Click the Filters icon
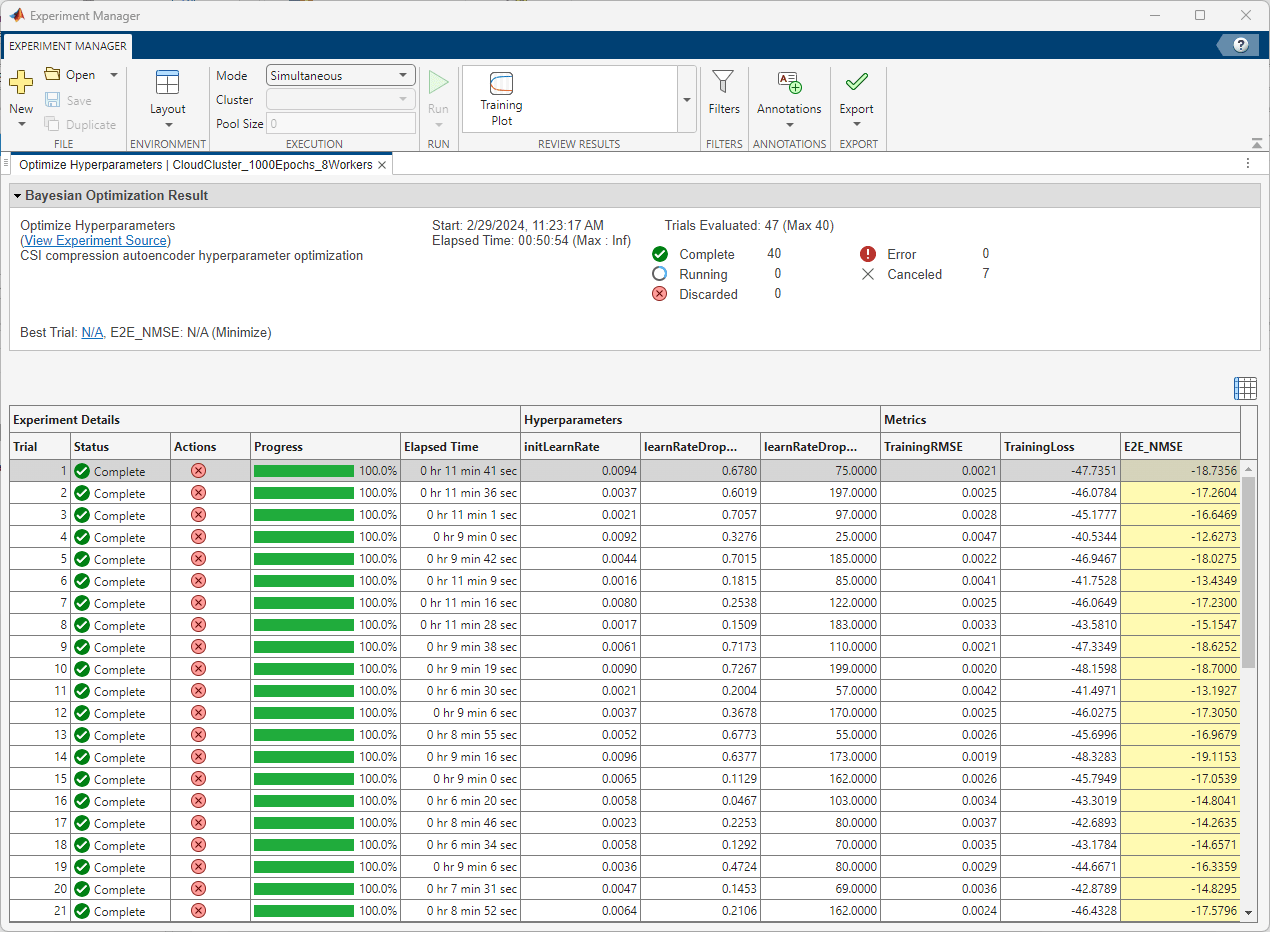Viewport: 1270px width, 932px height. [723, 95]
